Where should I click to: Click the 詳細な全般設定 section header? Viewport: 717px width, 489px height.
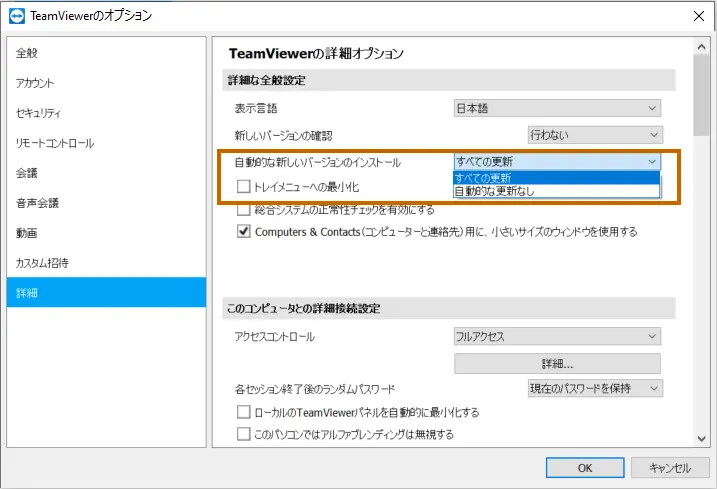[449, 81]
